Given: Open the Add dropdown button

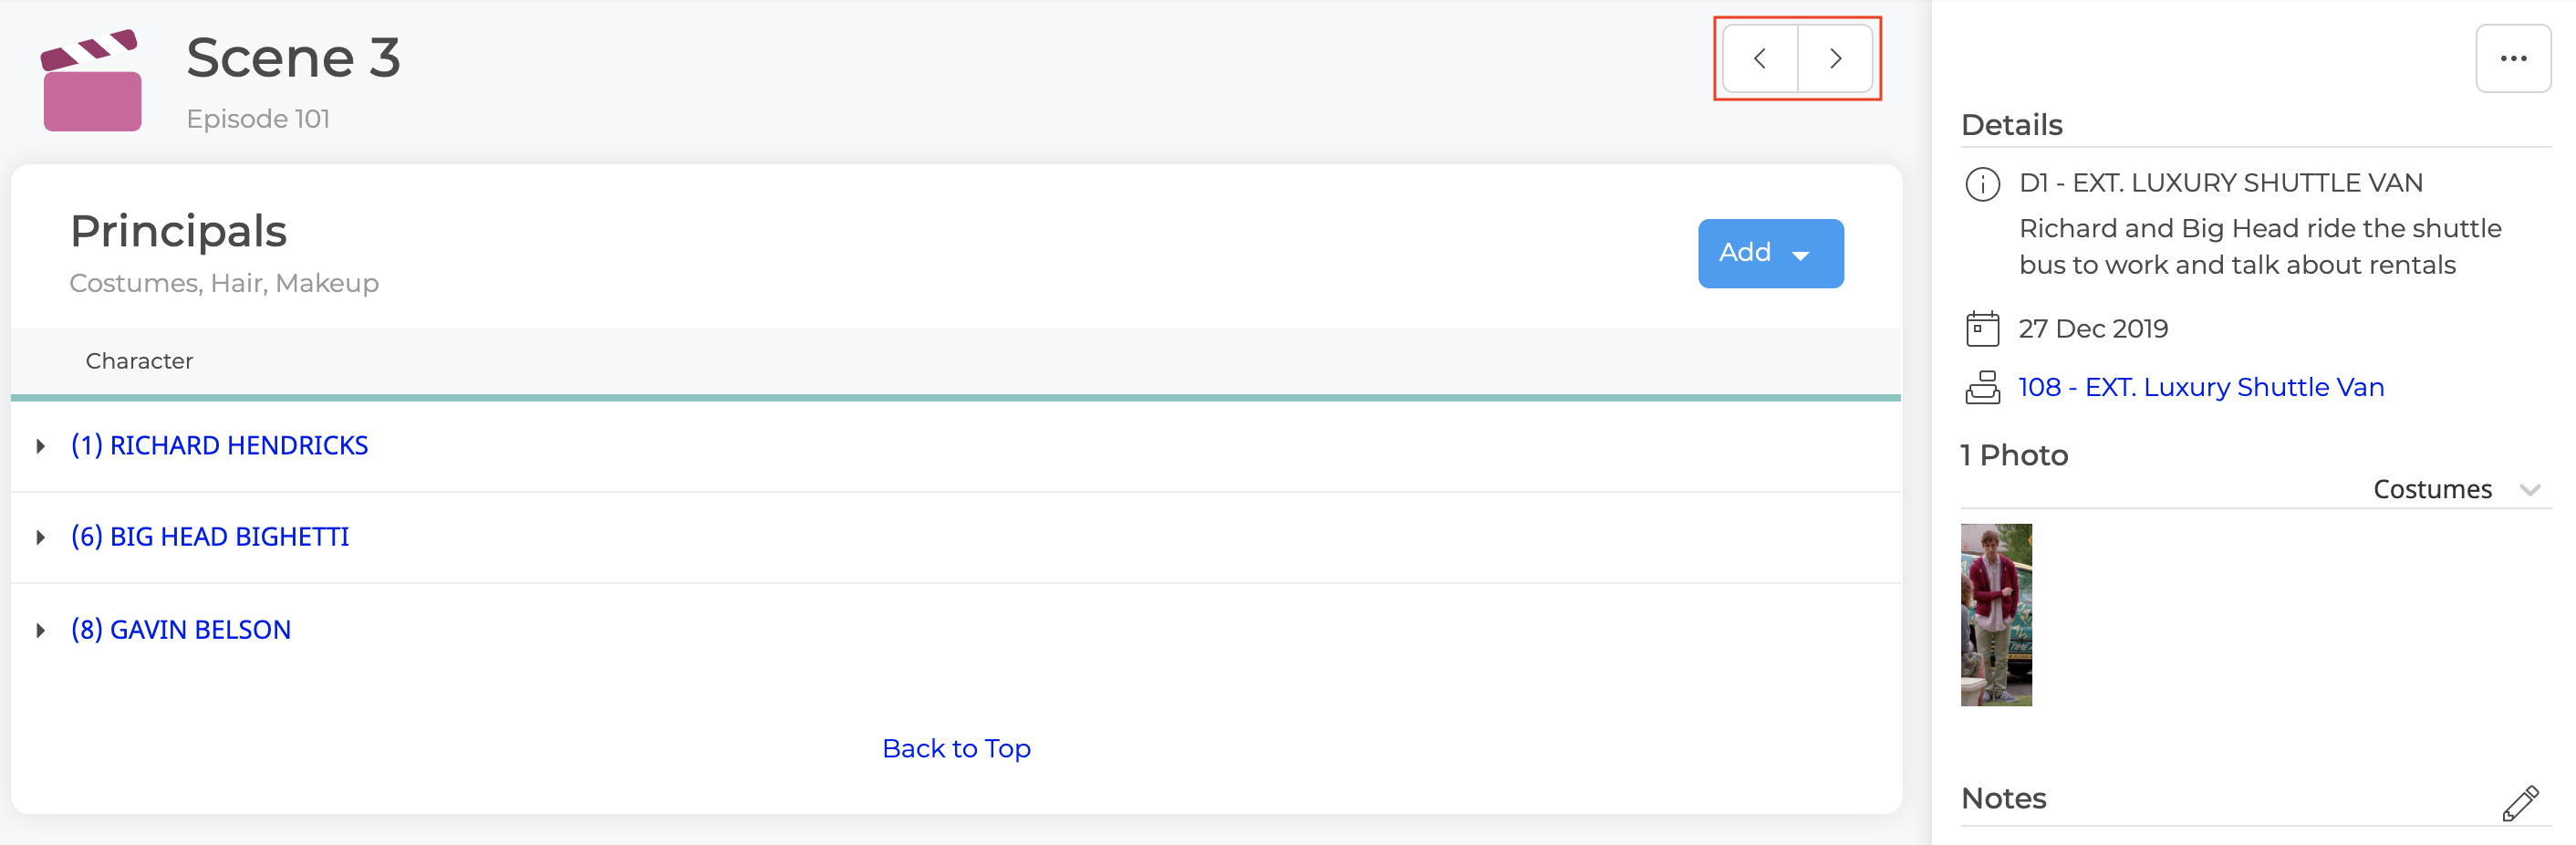Looking at the screenshot, I should 1770,254.
